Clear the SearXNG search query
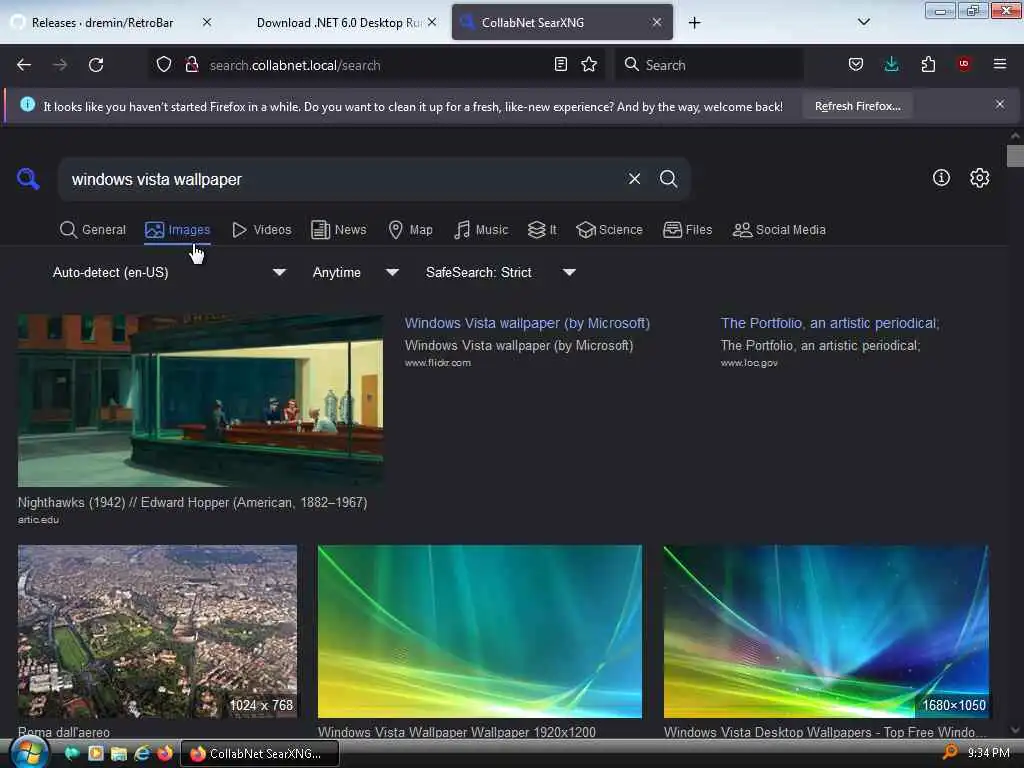This screenshot has height=768, width=1024. 634,179
